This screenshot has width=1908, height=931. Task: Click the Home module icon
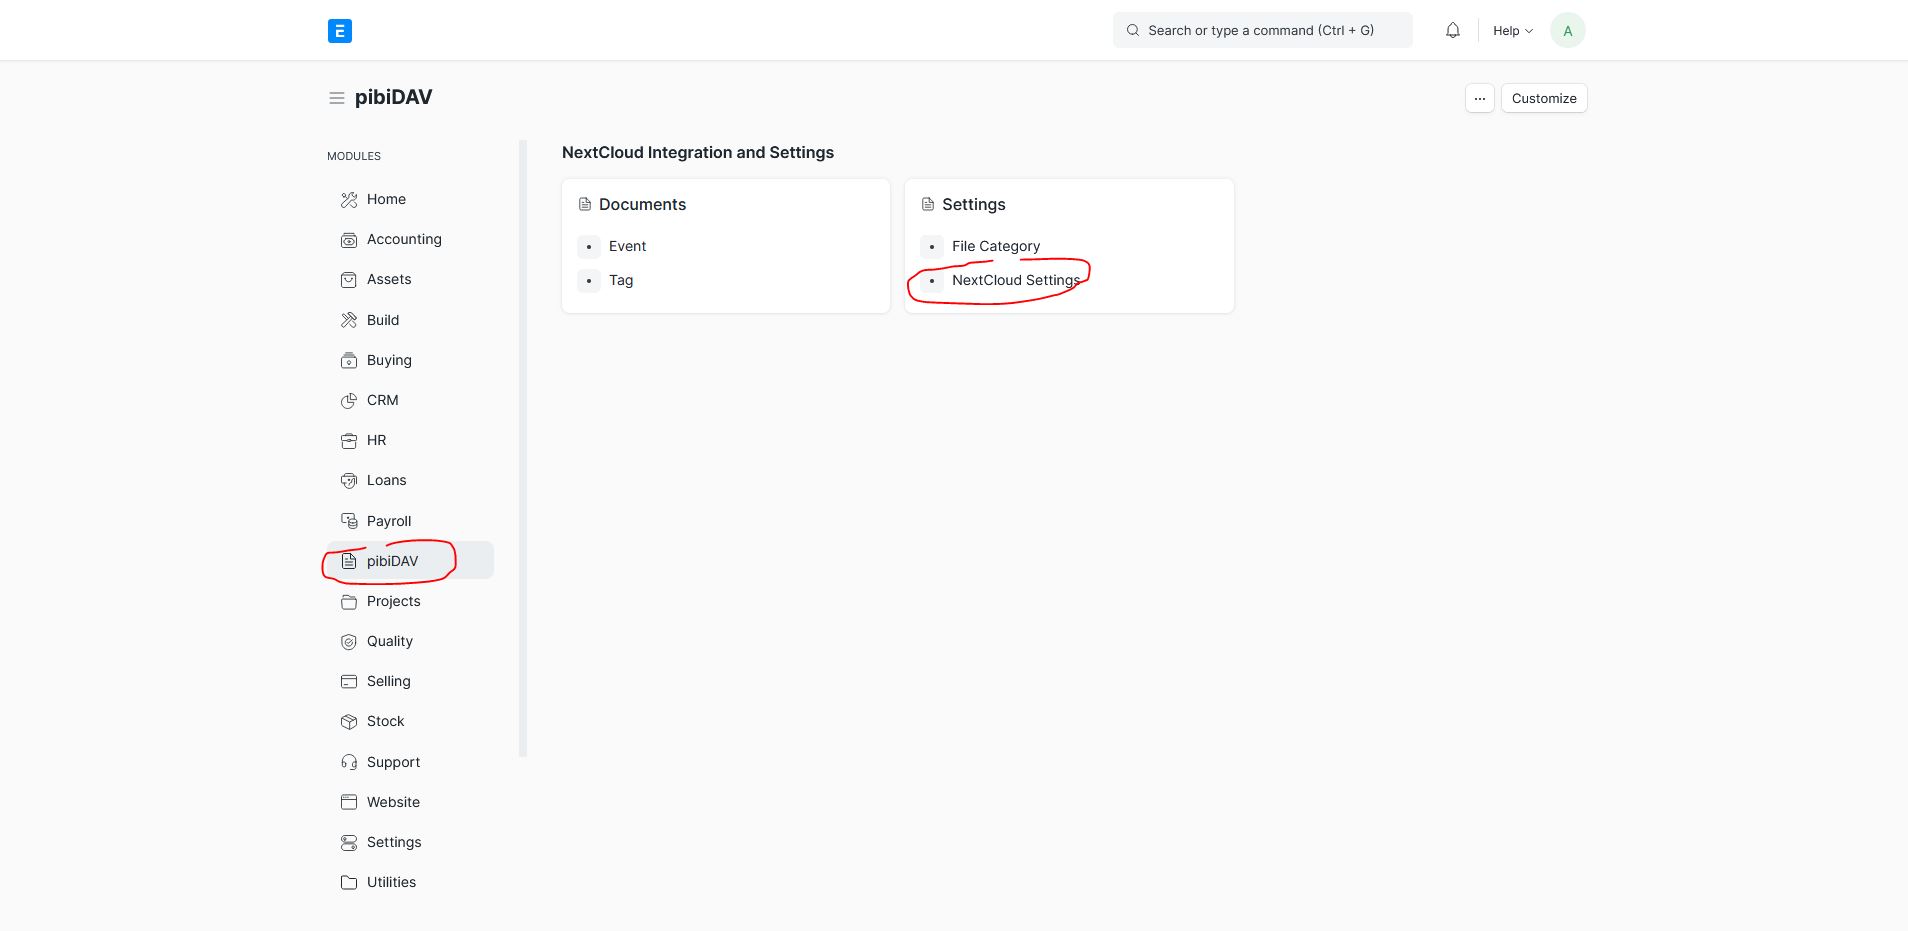[x=349, y=200]
